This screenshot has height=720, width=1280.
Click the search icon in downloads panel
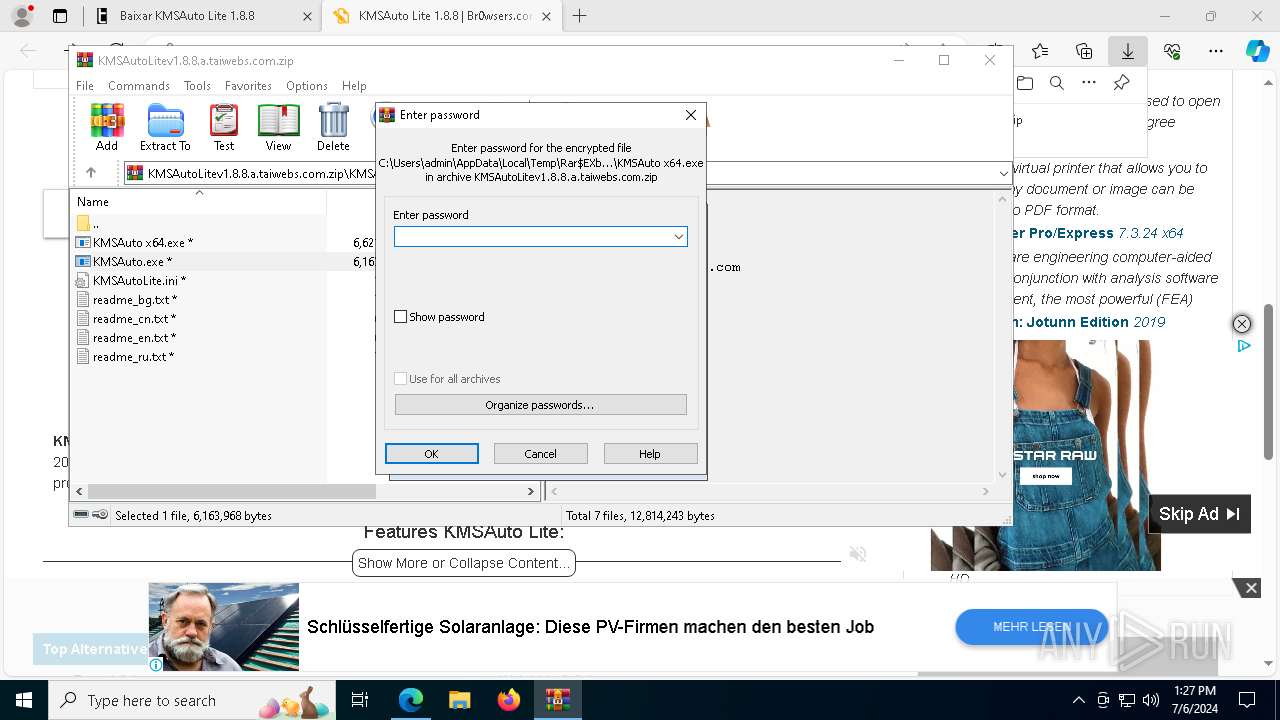point(1056,83)
